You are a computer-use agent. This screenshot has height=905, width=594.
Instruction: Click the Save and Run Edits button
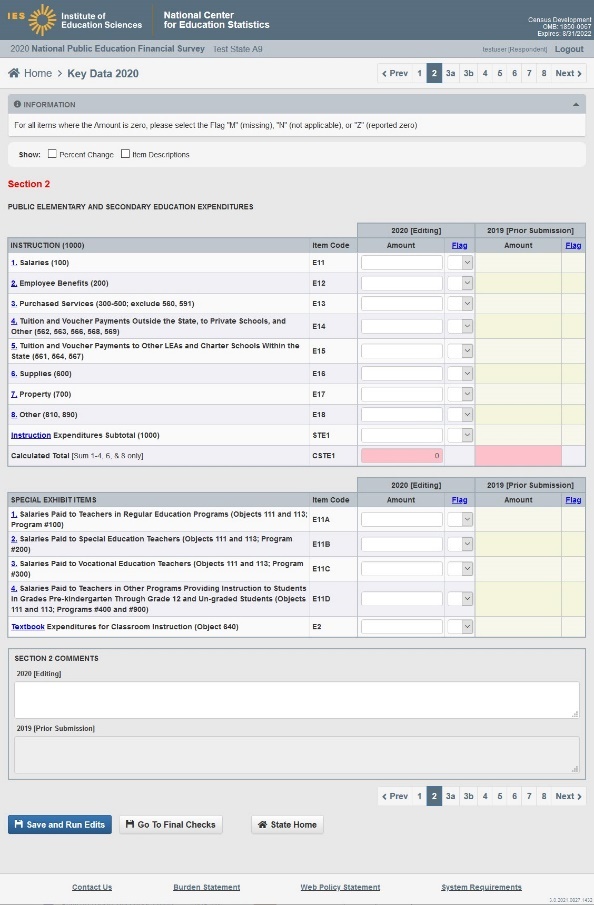(60, 824)
